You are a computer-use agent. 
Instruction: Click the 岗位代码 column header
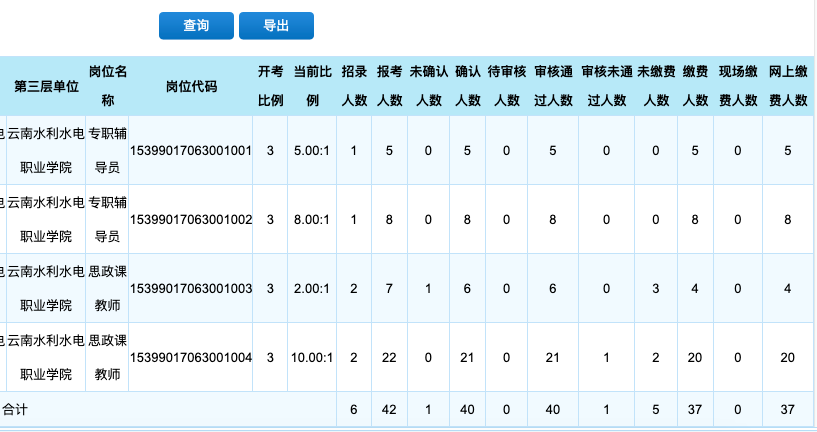(x=191, y=86)
